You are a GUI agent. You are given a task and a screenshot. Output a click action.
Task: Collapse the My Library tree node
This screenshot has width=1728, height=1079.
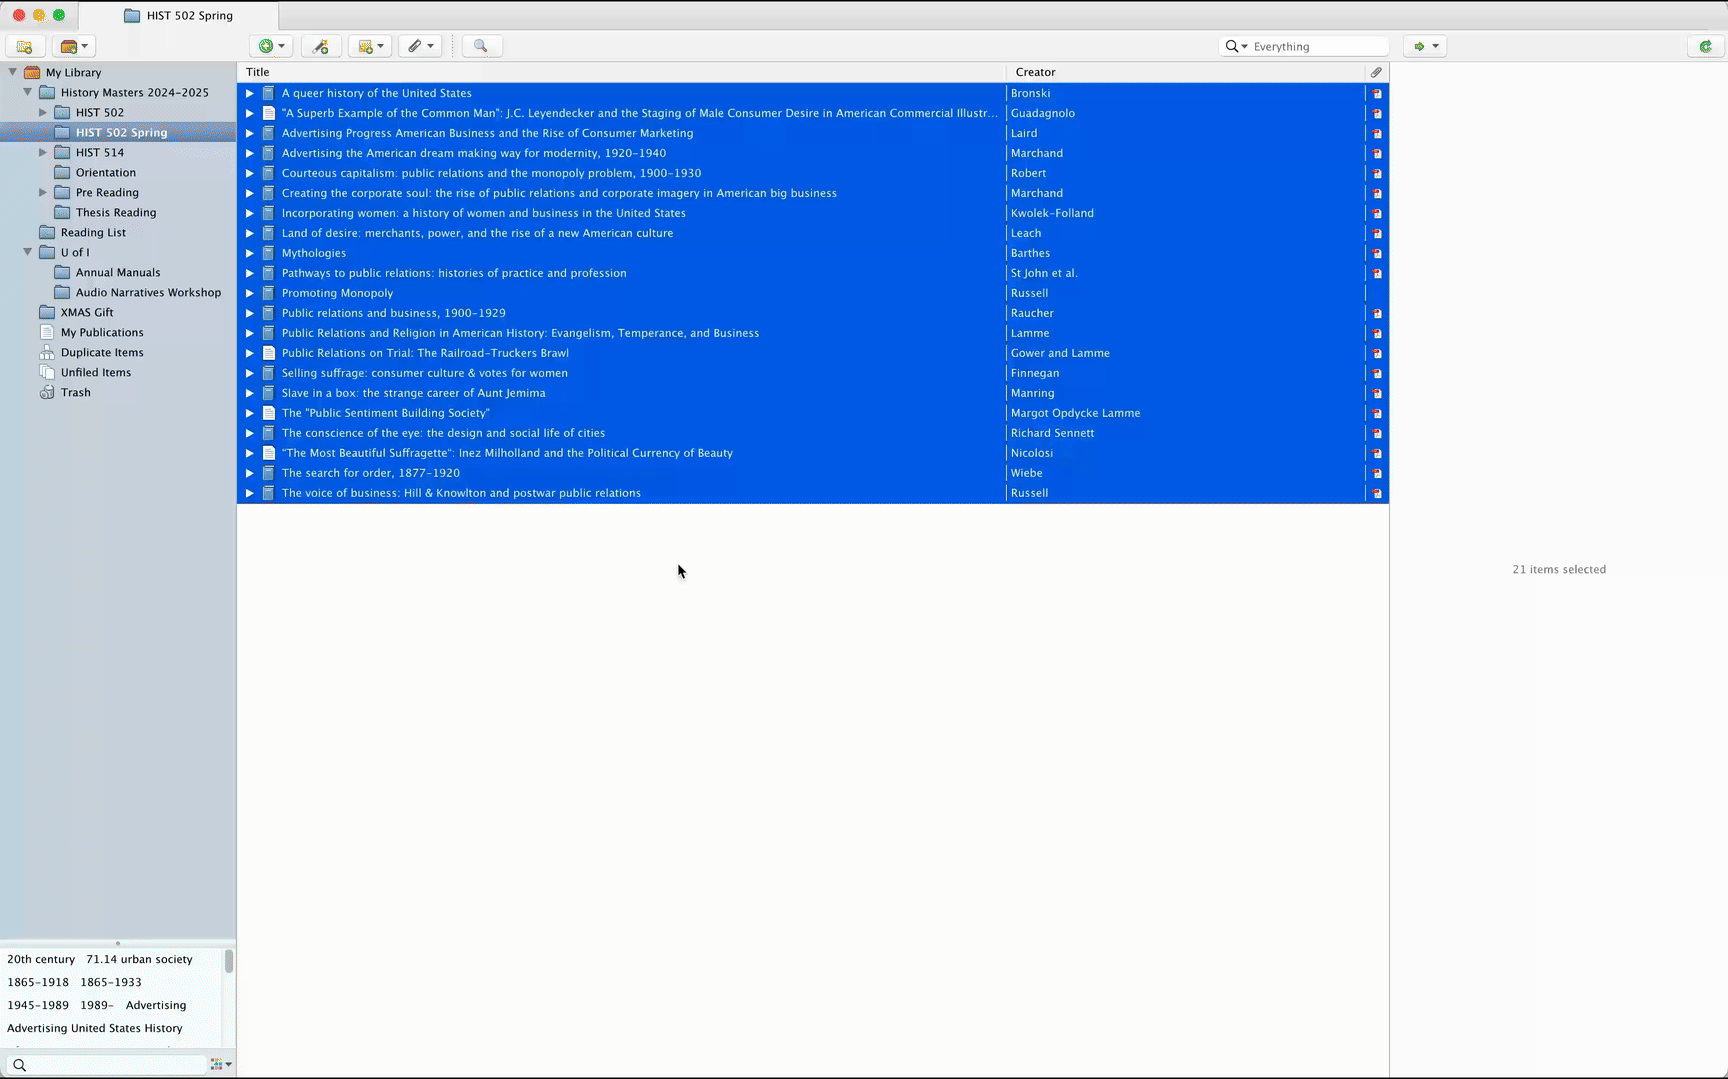[13, 72]
